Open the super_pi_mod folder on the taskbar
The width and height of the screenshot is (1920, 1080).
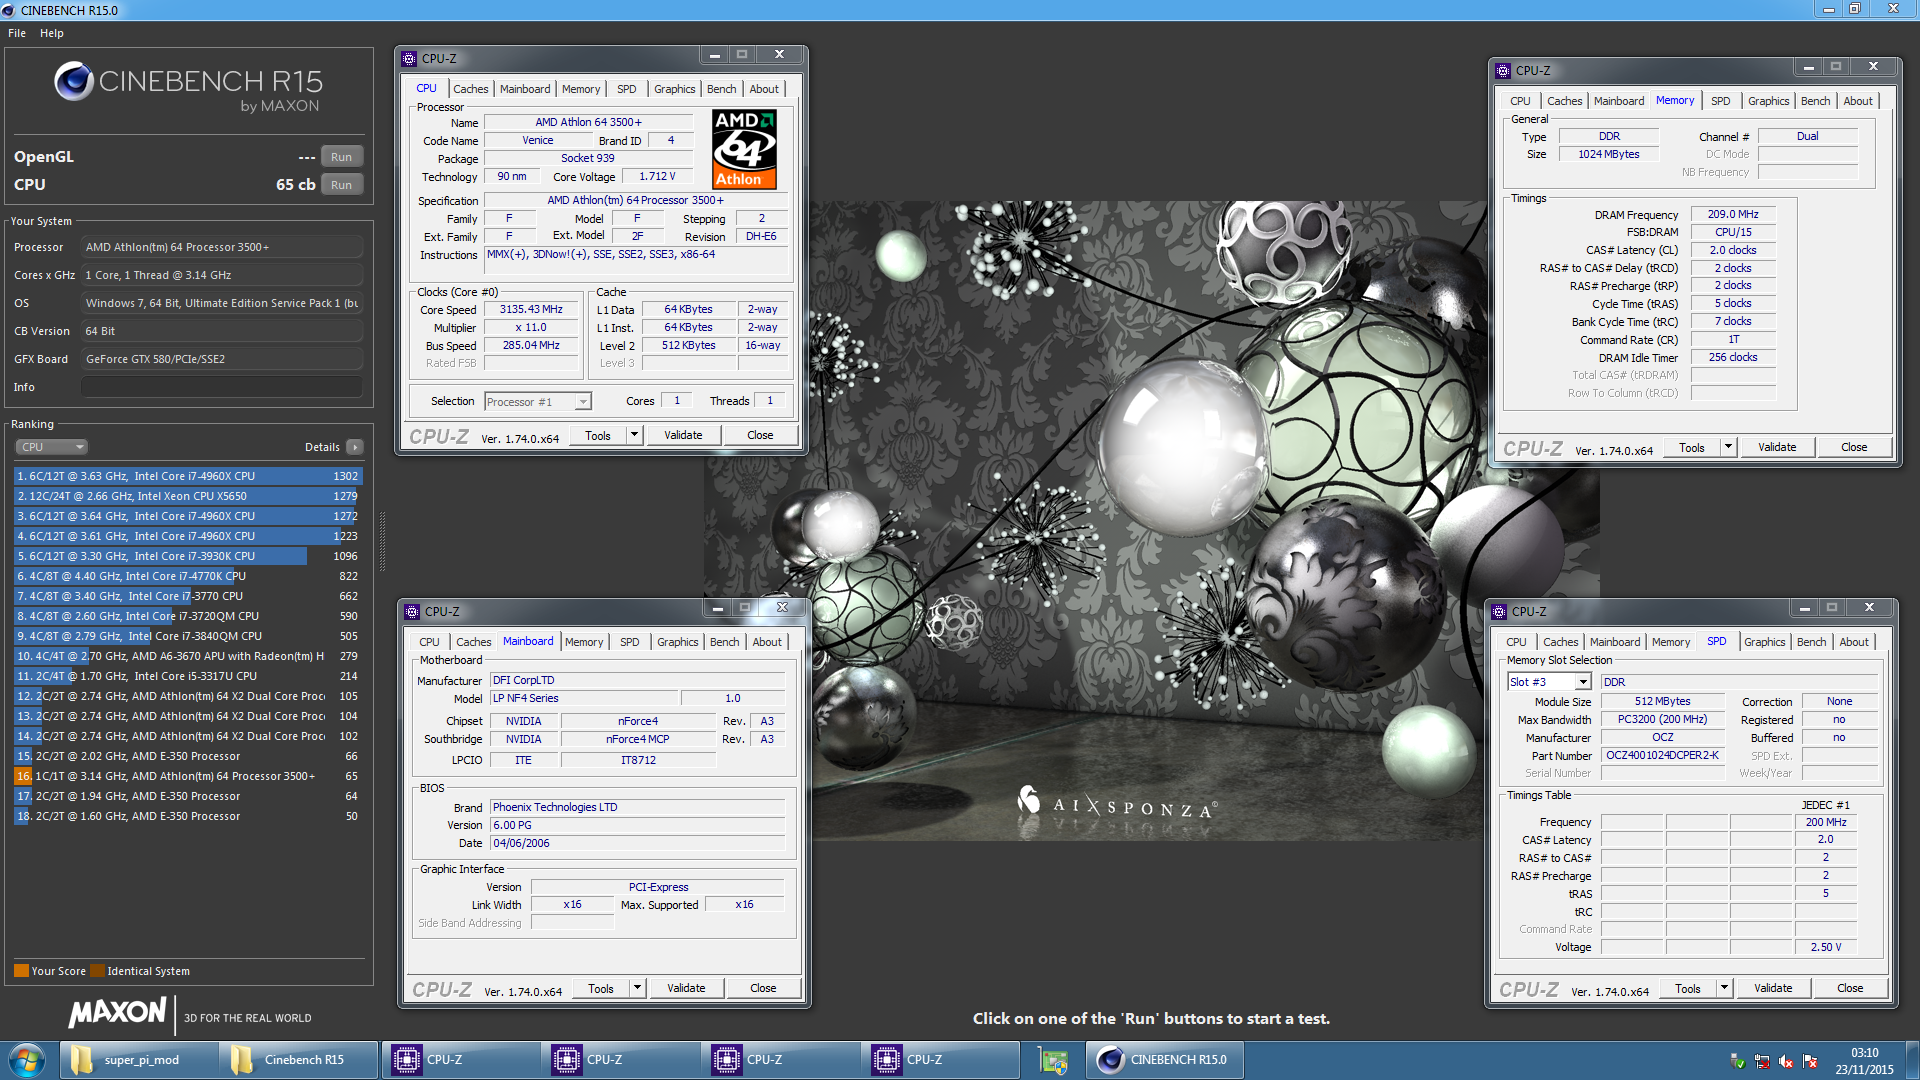(x=139, y=1060)
